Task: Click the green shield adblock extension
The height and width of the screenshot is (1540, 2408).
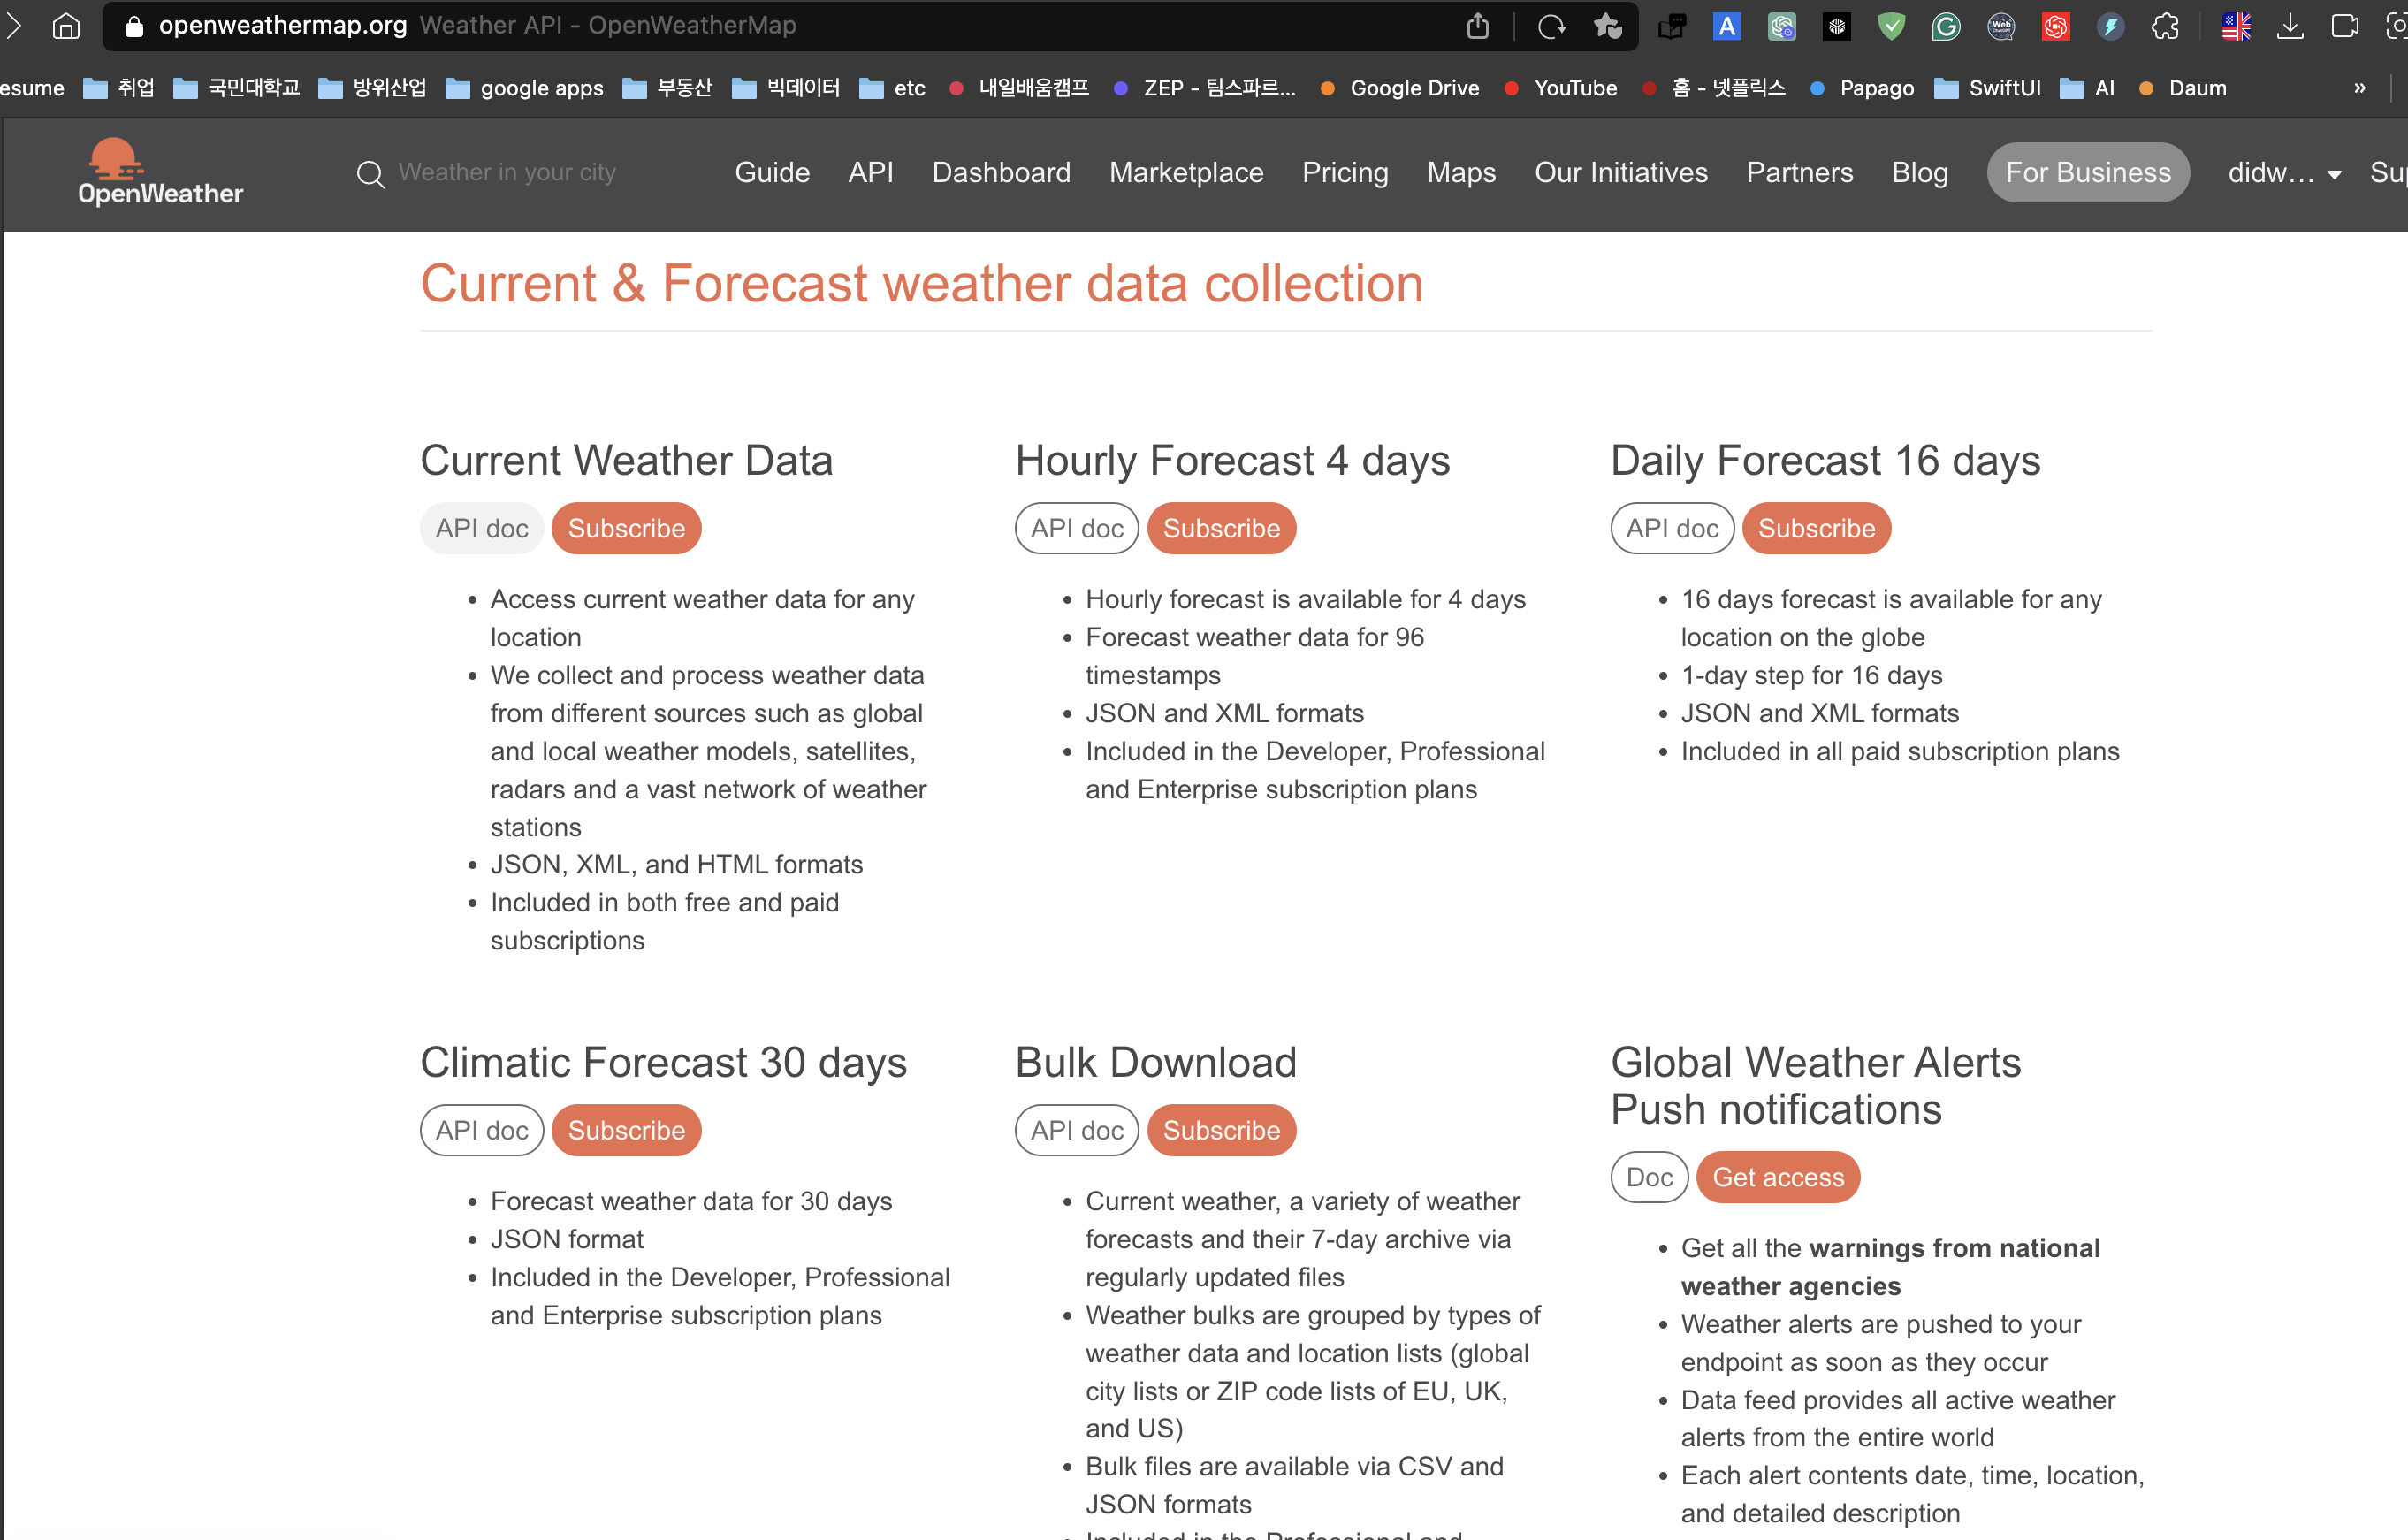Action: click(1890, 26)
